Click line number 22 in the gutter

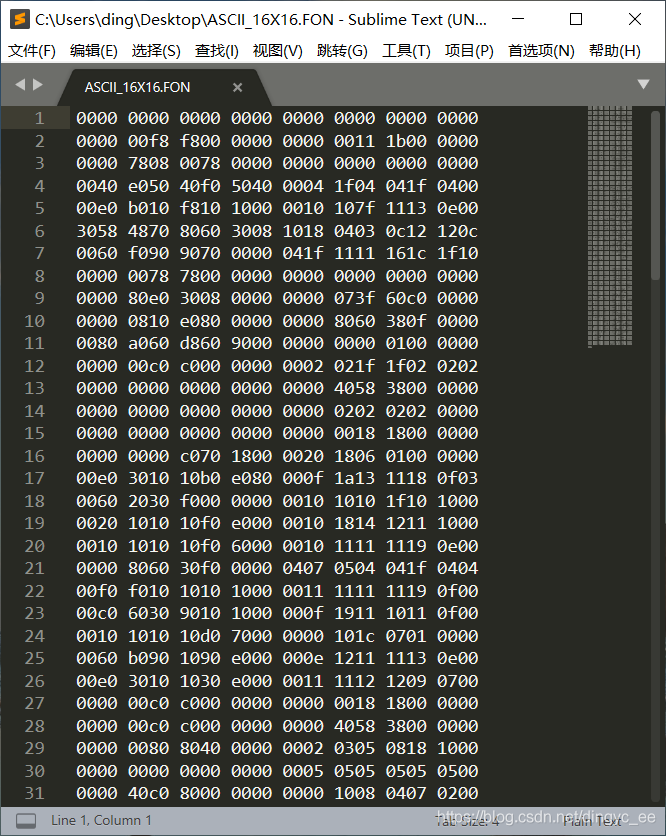(x=34, y=591)
